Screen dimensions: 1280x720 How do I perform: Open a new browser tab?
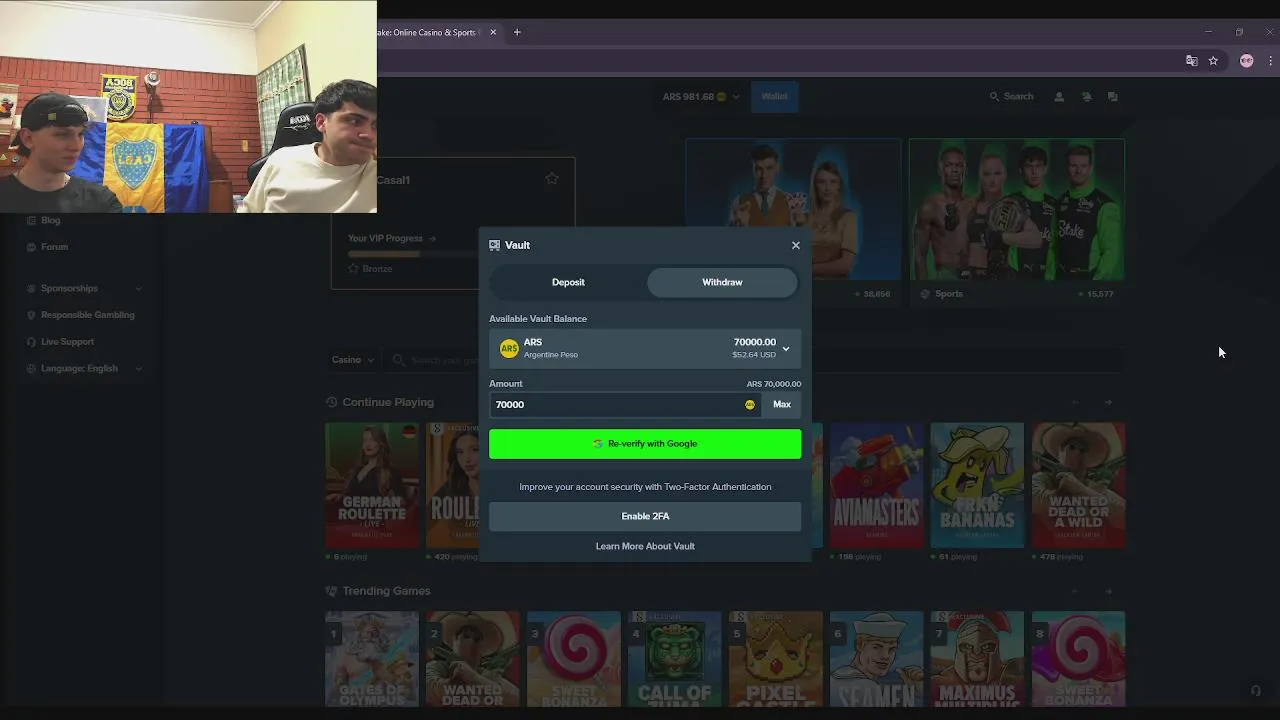point(517,32)
